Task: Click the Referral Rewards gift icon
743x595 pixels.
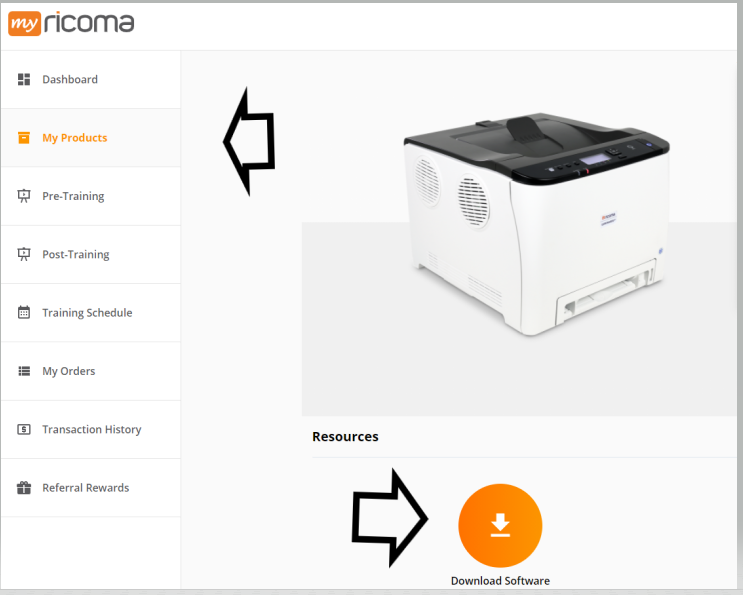Action: [x=24, y=487]
